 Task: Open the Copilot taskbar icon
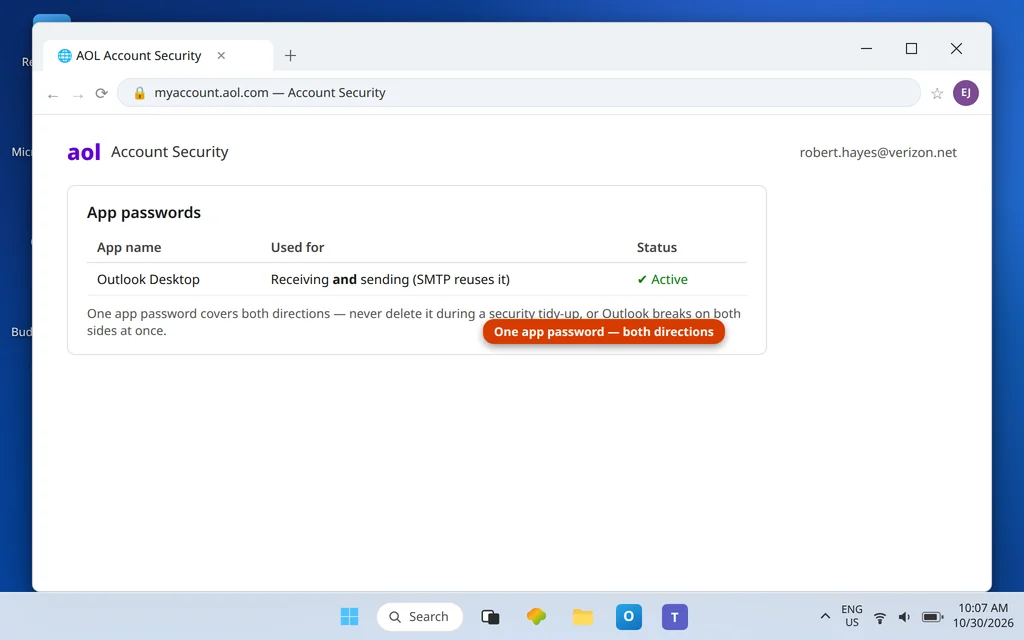point(536,616)
